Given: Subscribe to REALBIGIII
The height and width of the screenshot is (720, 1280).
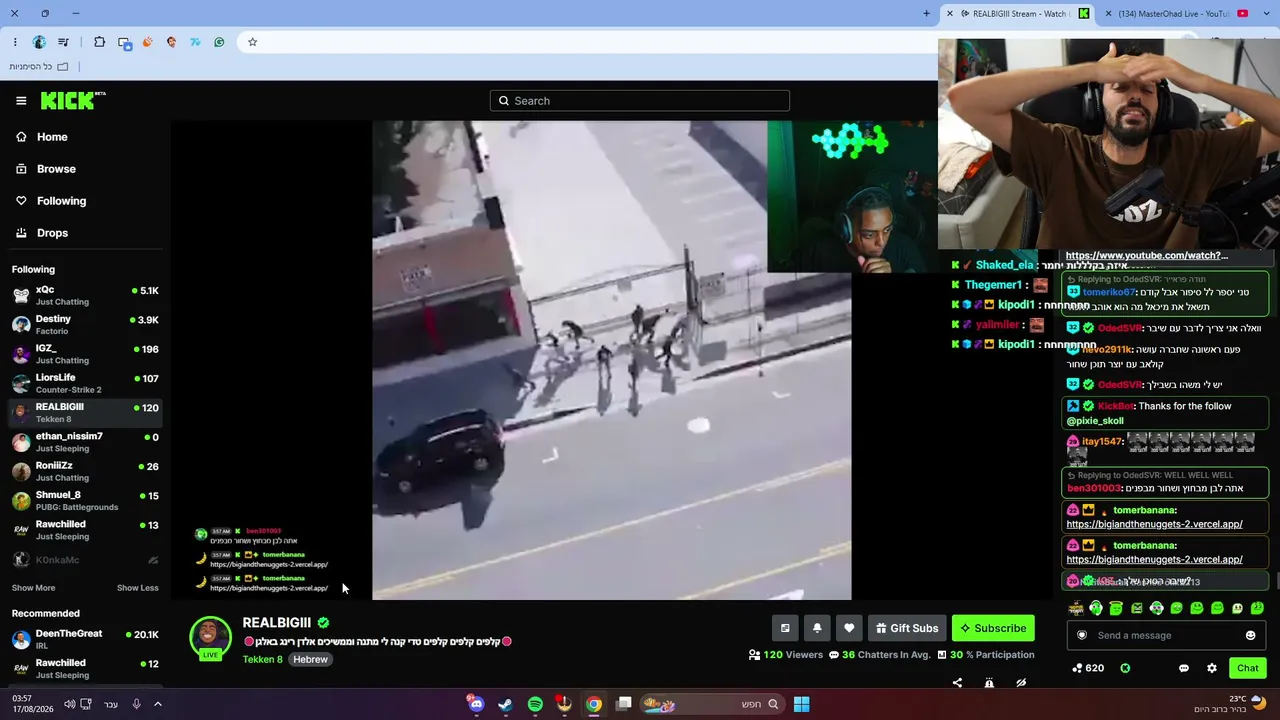Looking at the screenshot, I should 993,628.
